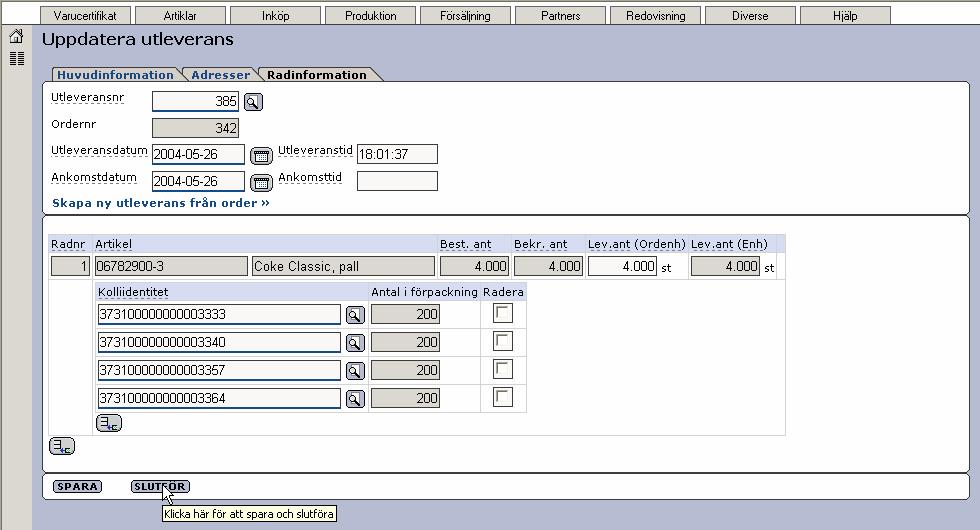Viewport: 980px width, 530px height.
Task: Focus the Utleveransnr field showing 385
Action: click(x=196, y=101)
